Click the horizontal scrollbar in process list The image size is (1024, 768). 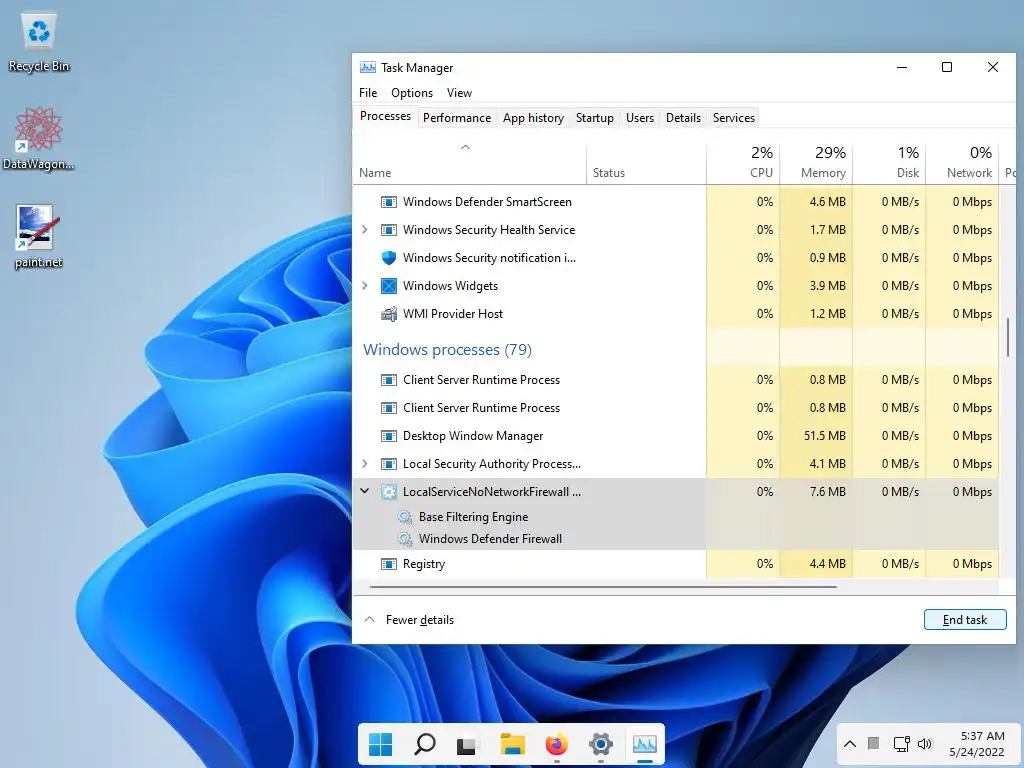tap(603, 587)
